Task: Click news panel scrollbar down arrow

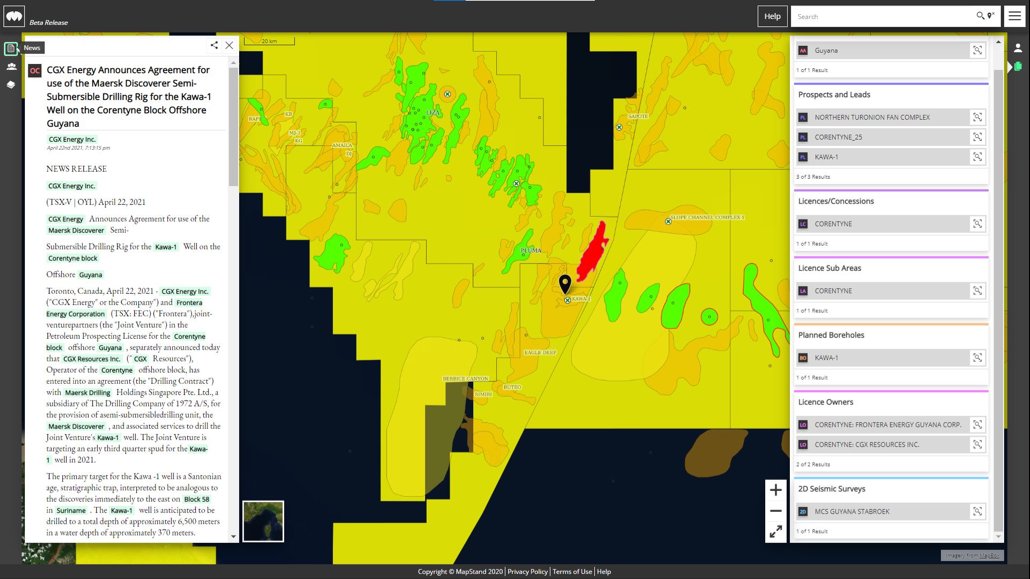Action: pos(233,536)
